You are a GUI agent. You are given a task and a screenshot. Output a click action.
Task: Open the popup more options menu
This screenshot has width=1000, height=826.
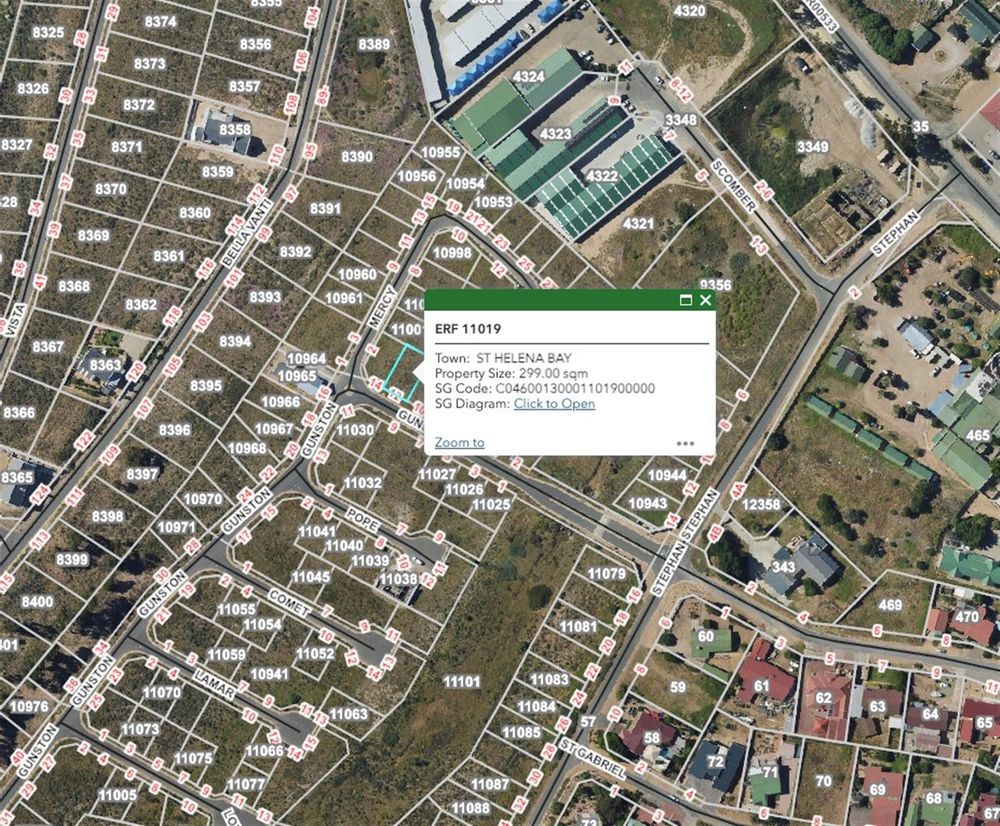(686, 443)
